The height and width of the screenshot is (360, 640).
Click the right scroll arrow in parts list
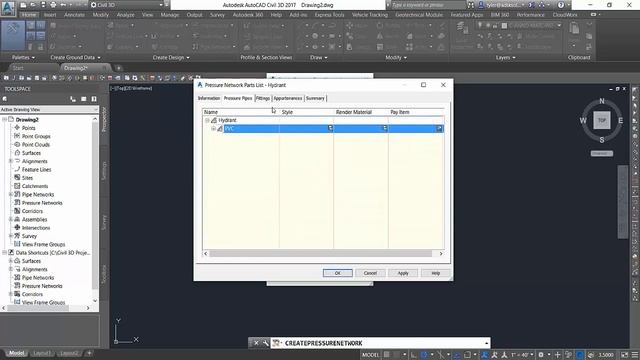tap(441, 253)
